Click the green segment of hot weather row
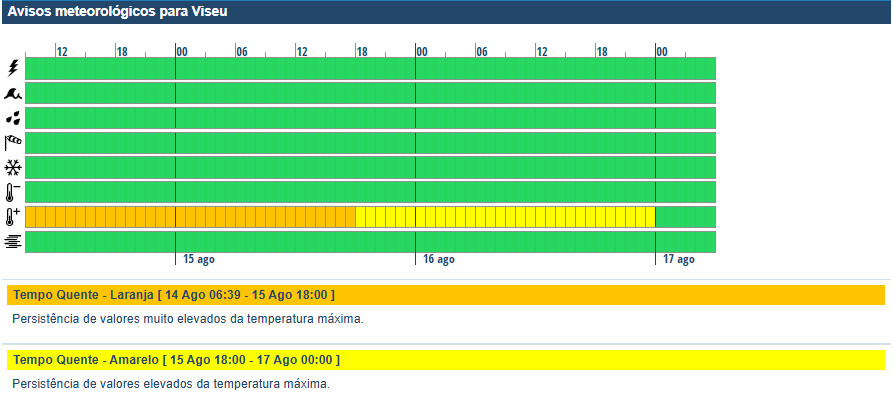 [686, 217]
